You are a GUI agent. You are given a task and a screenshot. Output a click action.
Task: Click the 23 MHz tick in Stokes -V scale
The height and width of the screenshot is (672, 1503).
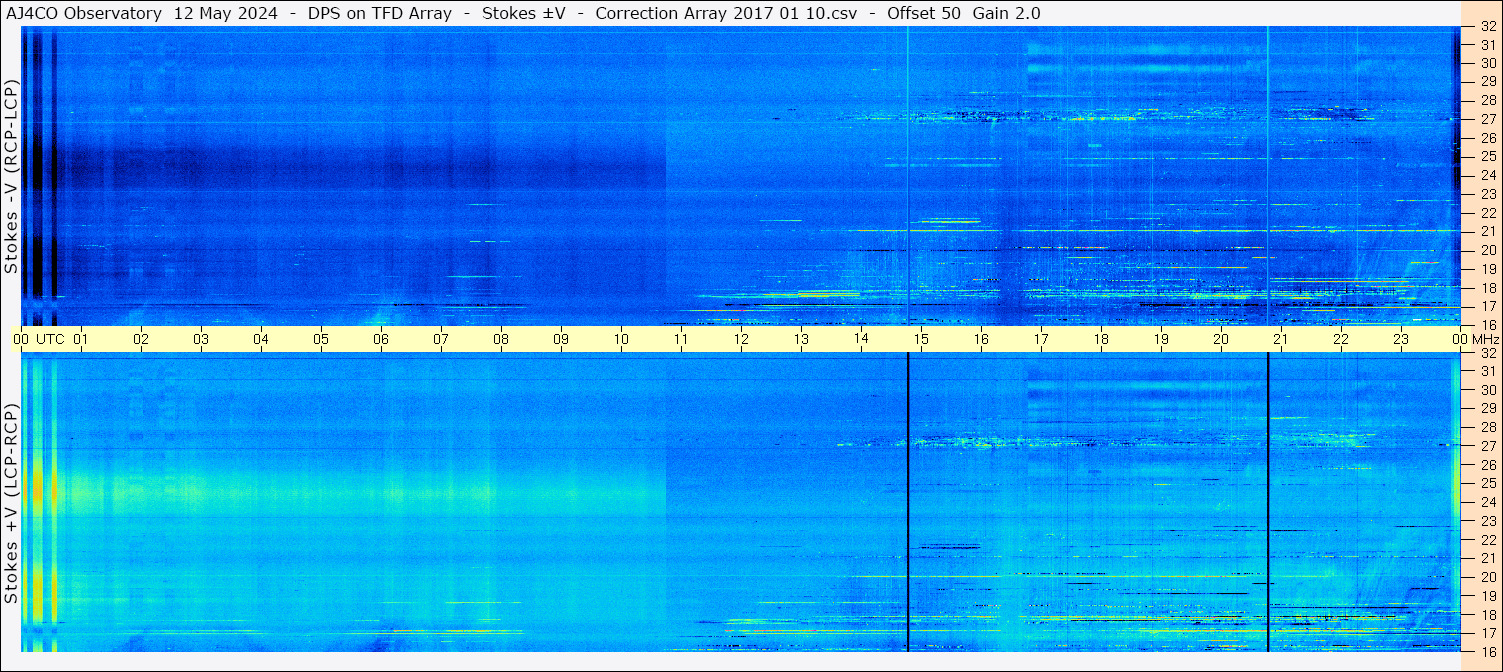pyautogui.click(x=1488, y=194)
